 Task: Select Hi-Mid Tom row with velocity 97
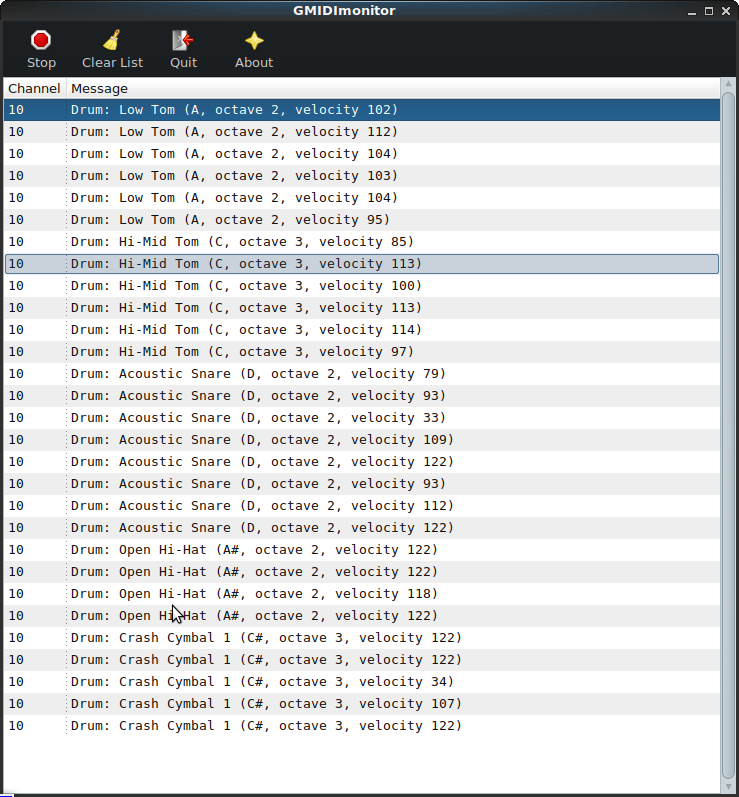pyautogui.click(x=362, y=352)
